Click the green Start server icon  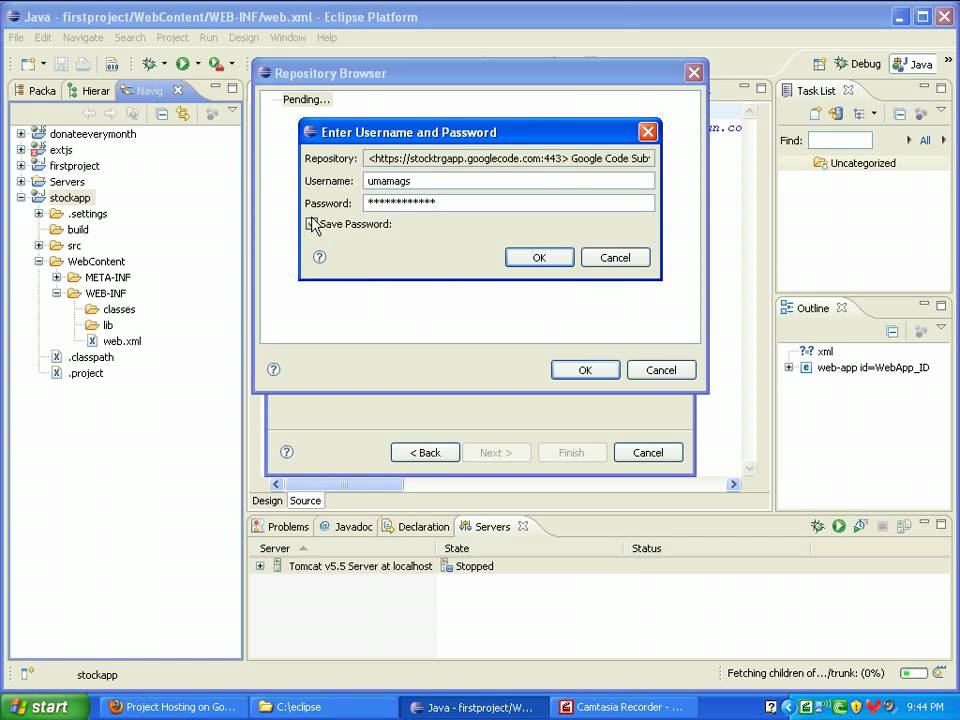pyautogui.click(x=839, y=526)
